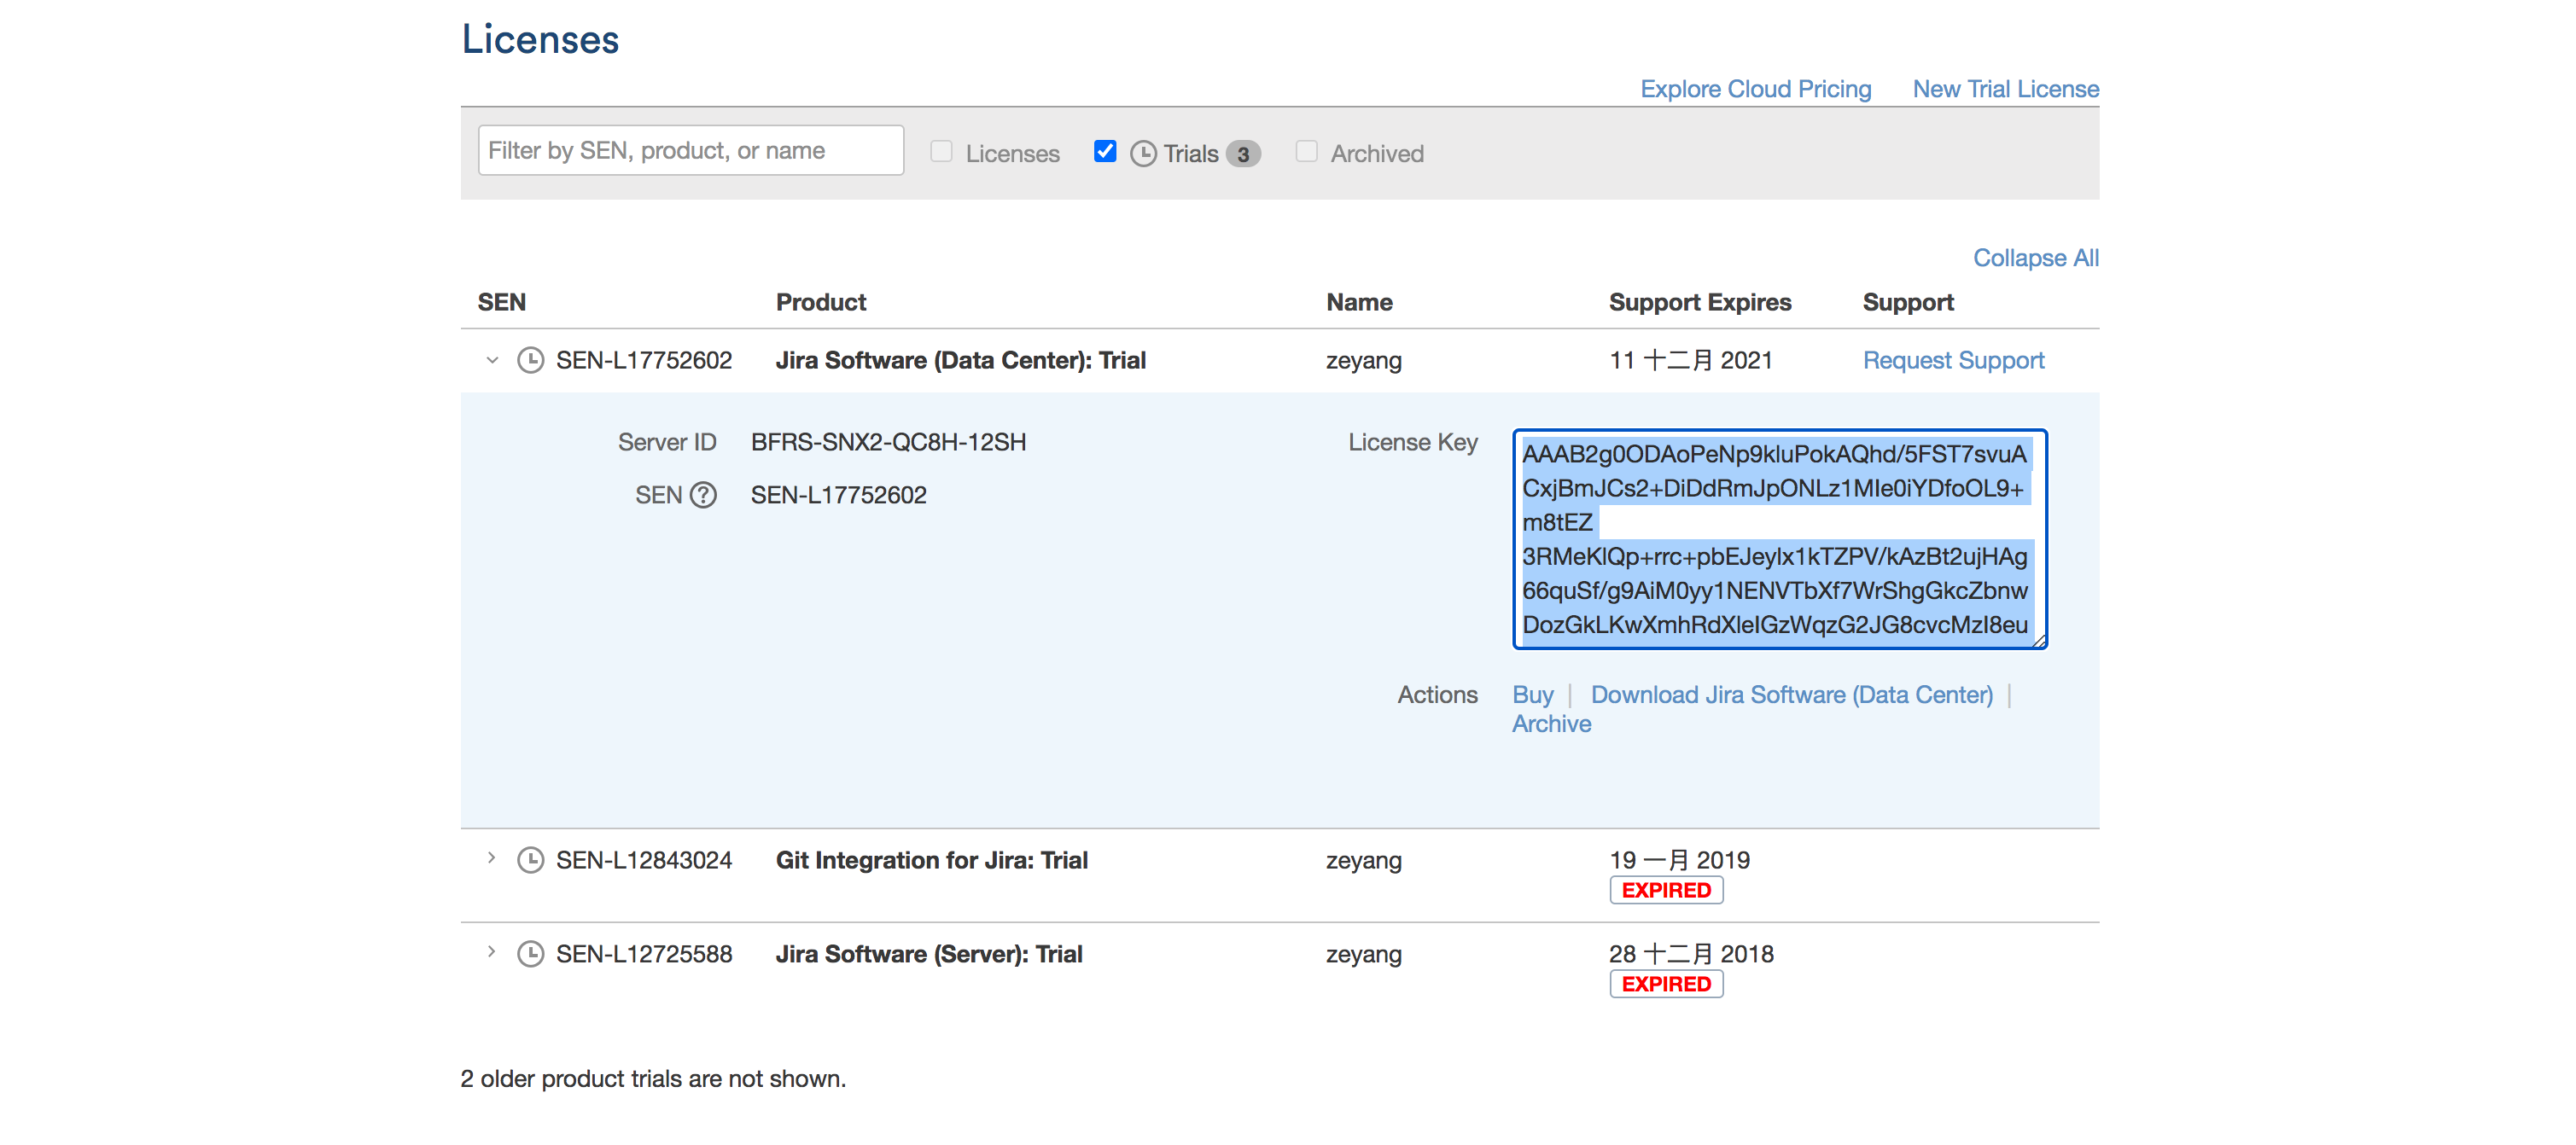
Task: Select SEN-L12725588 text
Action: tap(644, 954)
